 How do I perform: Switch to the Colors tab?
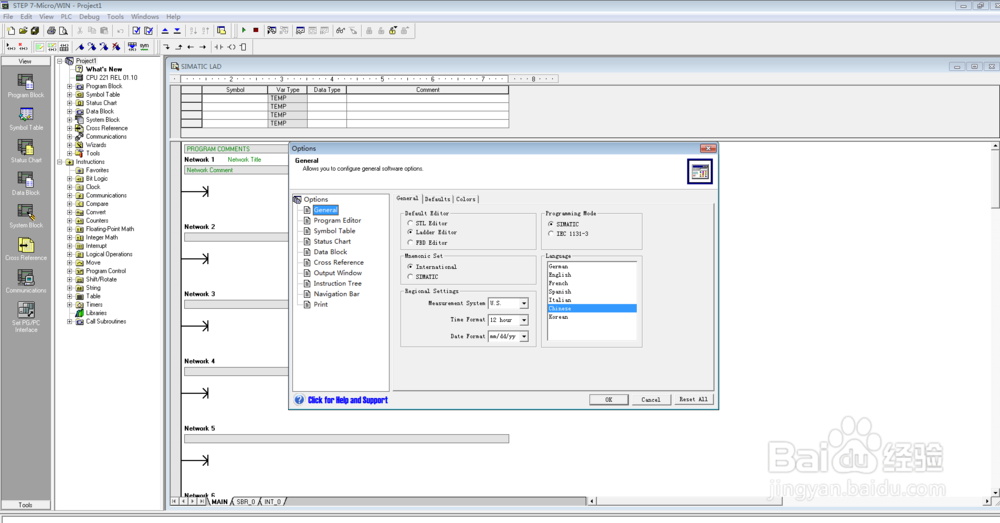(466, 199)
